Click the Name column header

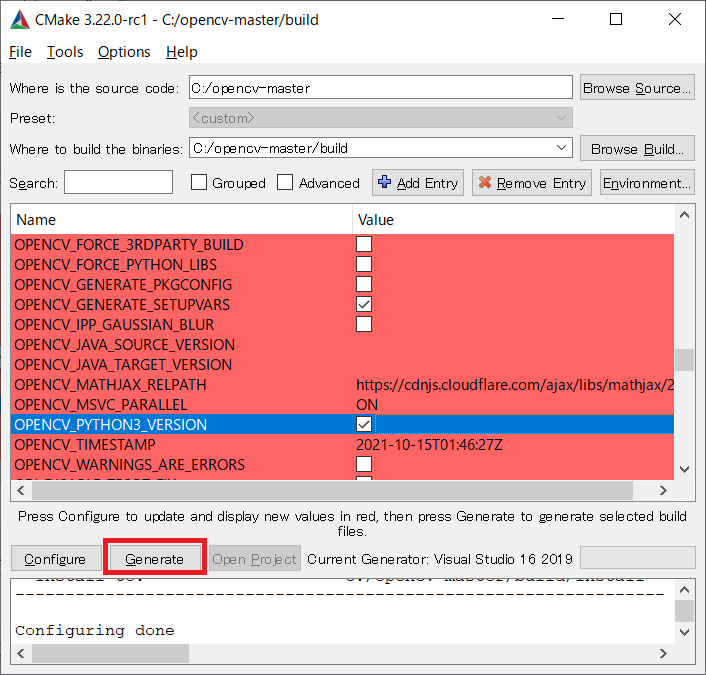[x=181, y=220]
